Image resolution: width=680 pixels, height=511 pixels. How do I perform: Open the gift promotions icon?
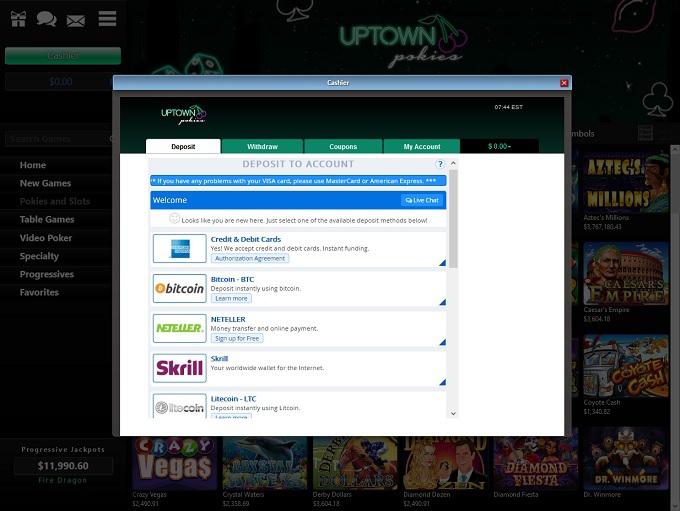tap(18, 19)
